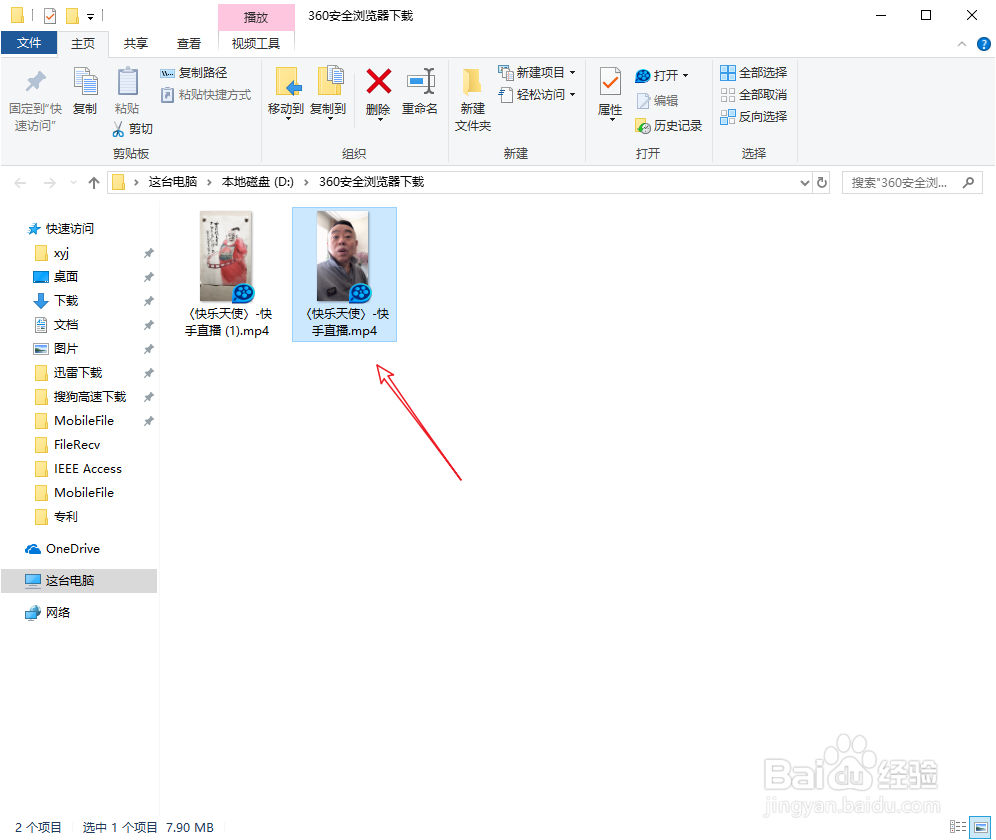Open the 查看 tab
The image size is (996, 840).
[189, 43]
